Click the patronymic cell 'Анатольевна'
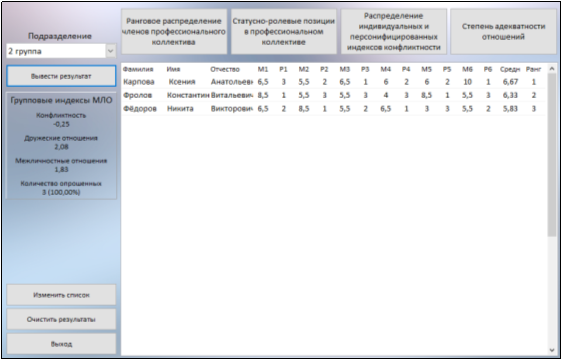 (x=232, y=82)
